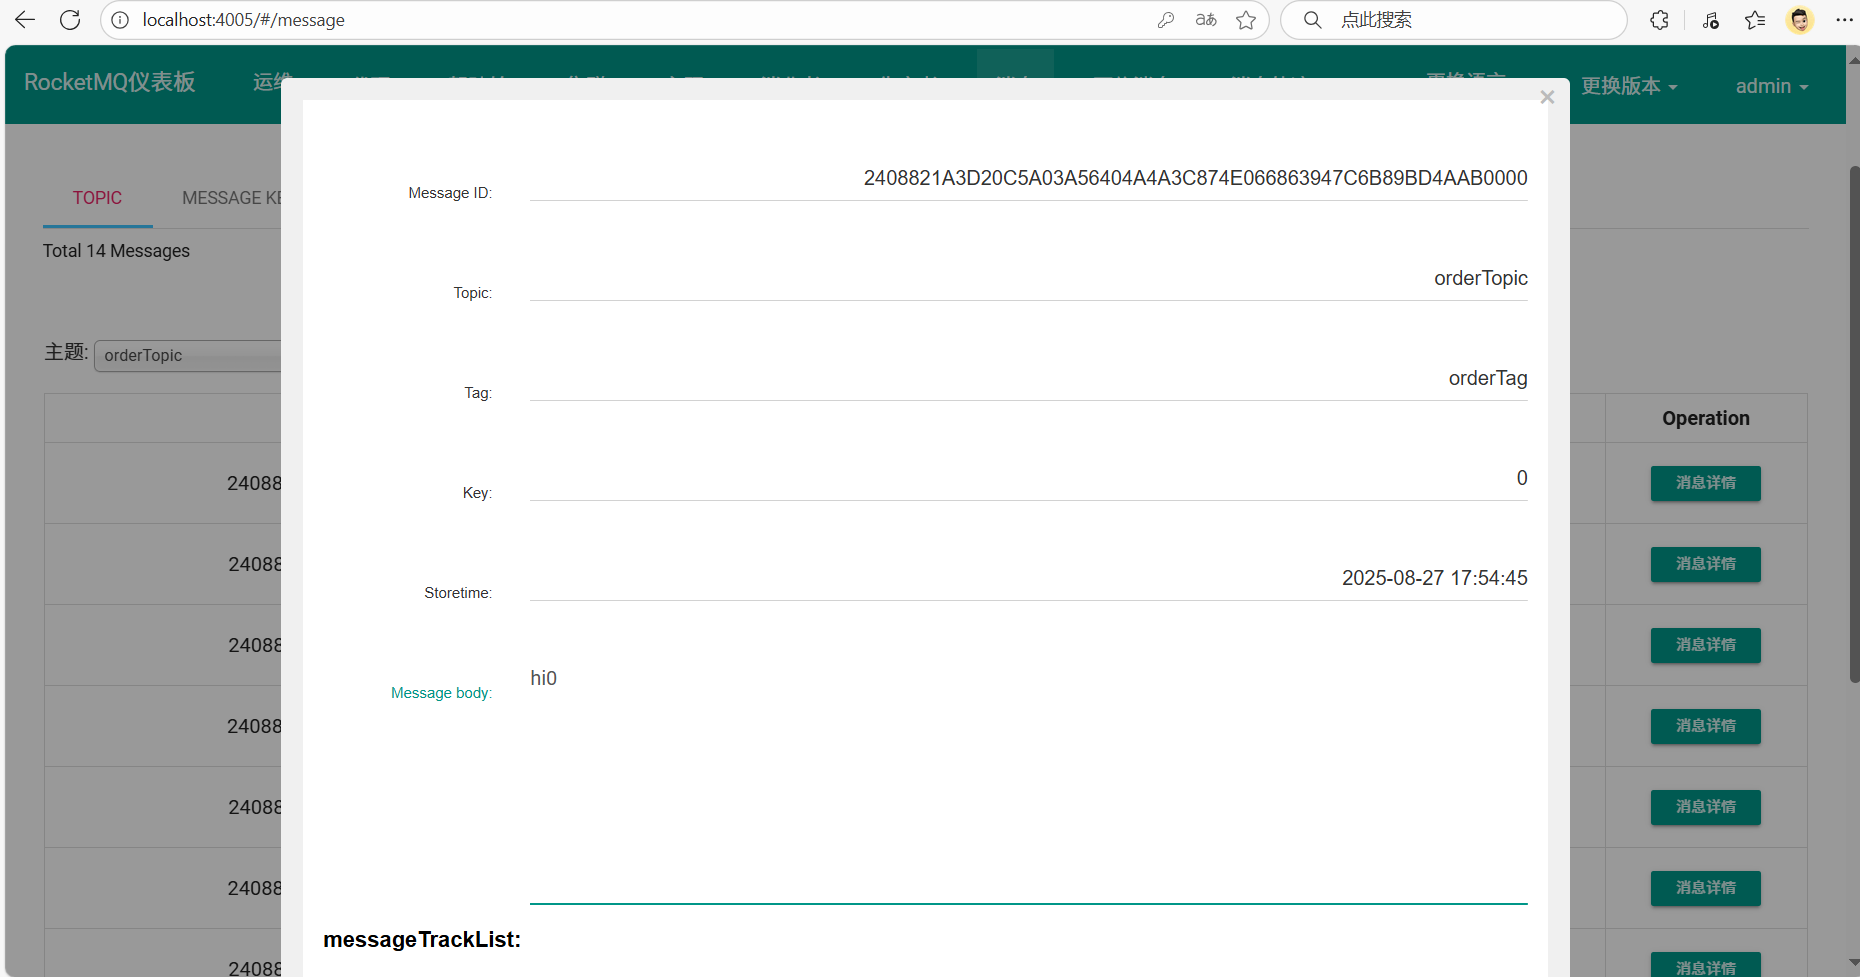This screenshot has height=977, width=1860.
Task: Click the 点此搜索 search box
Action: [x=1470, y=20]
